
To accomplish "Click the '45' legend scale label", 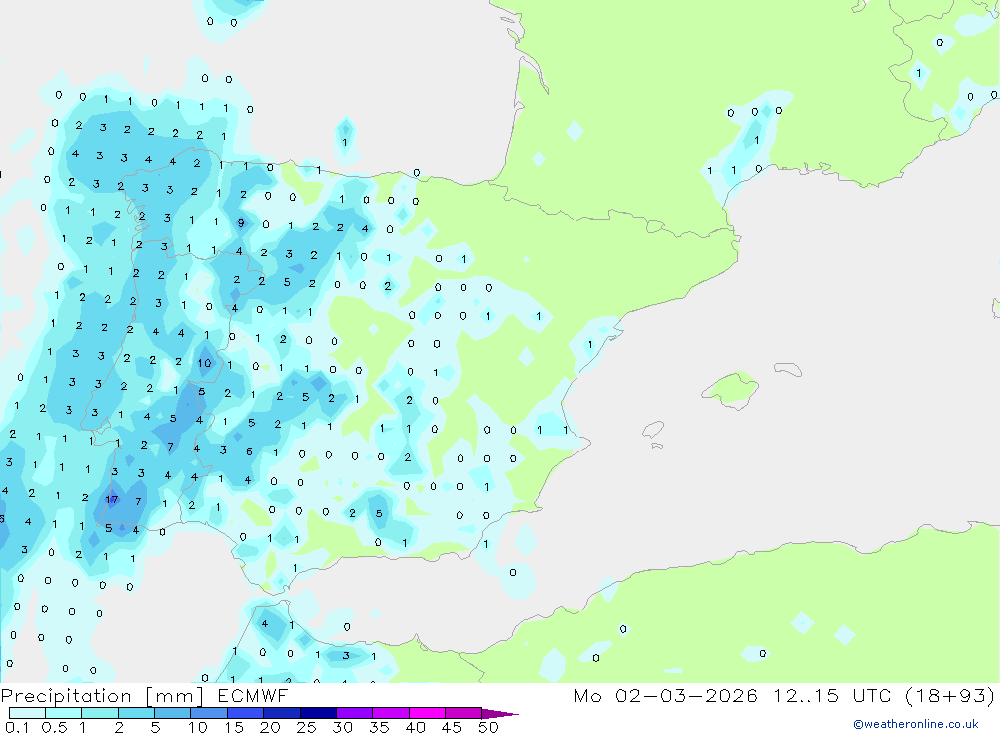I will [x=452, y=727].
